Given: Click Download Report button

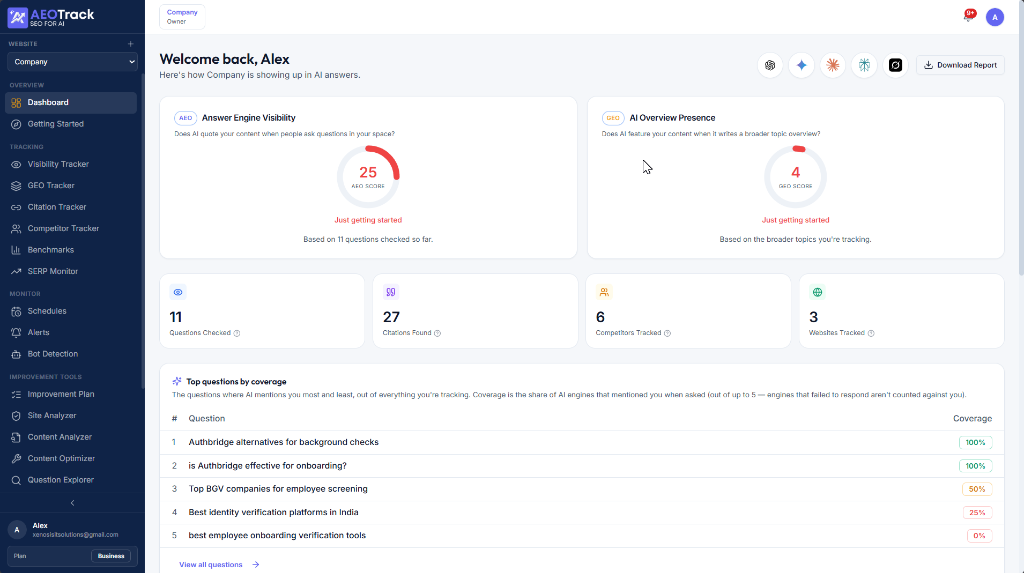Looking at the screenshot, I should click(x=960, y=65).
